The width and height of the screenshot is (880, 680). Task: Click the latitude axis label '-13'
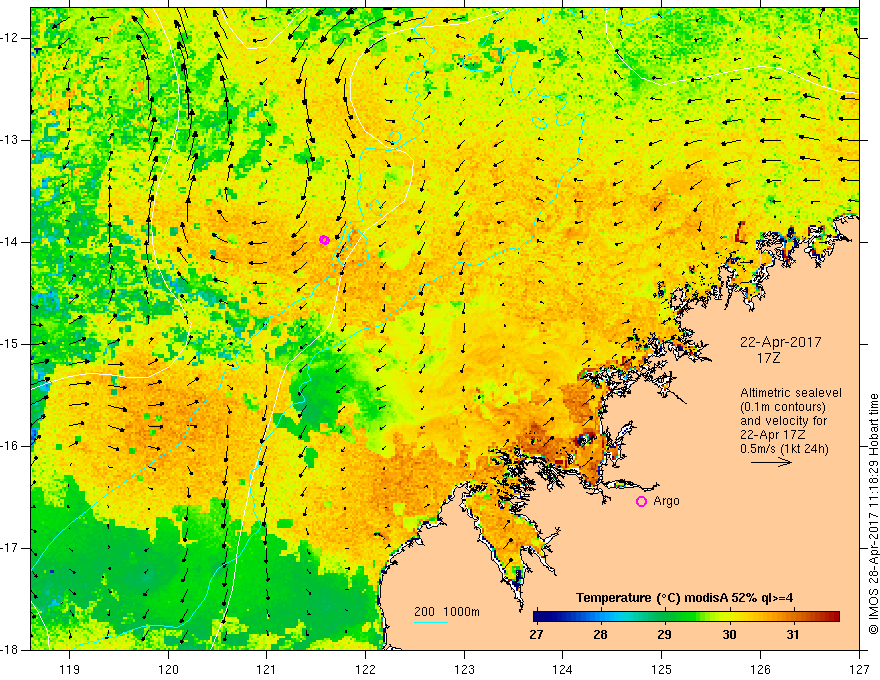click(11, 140)
